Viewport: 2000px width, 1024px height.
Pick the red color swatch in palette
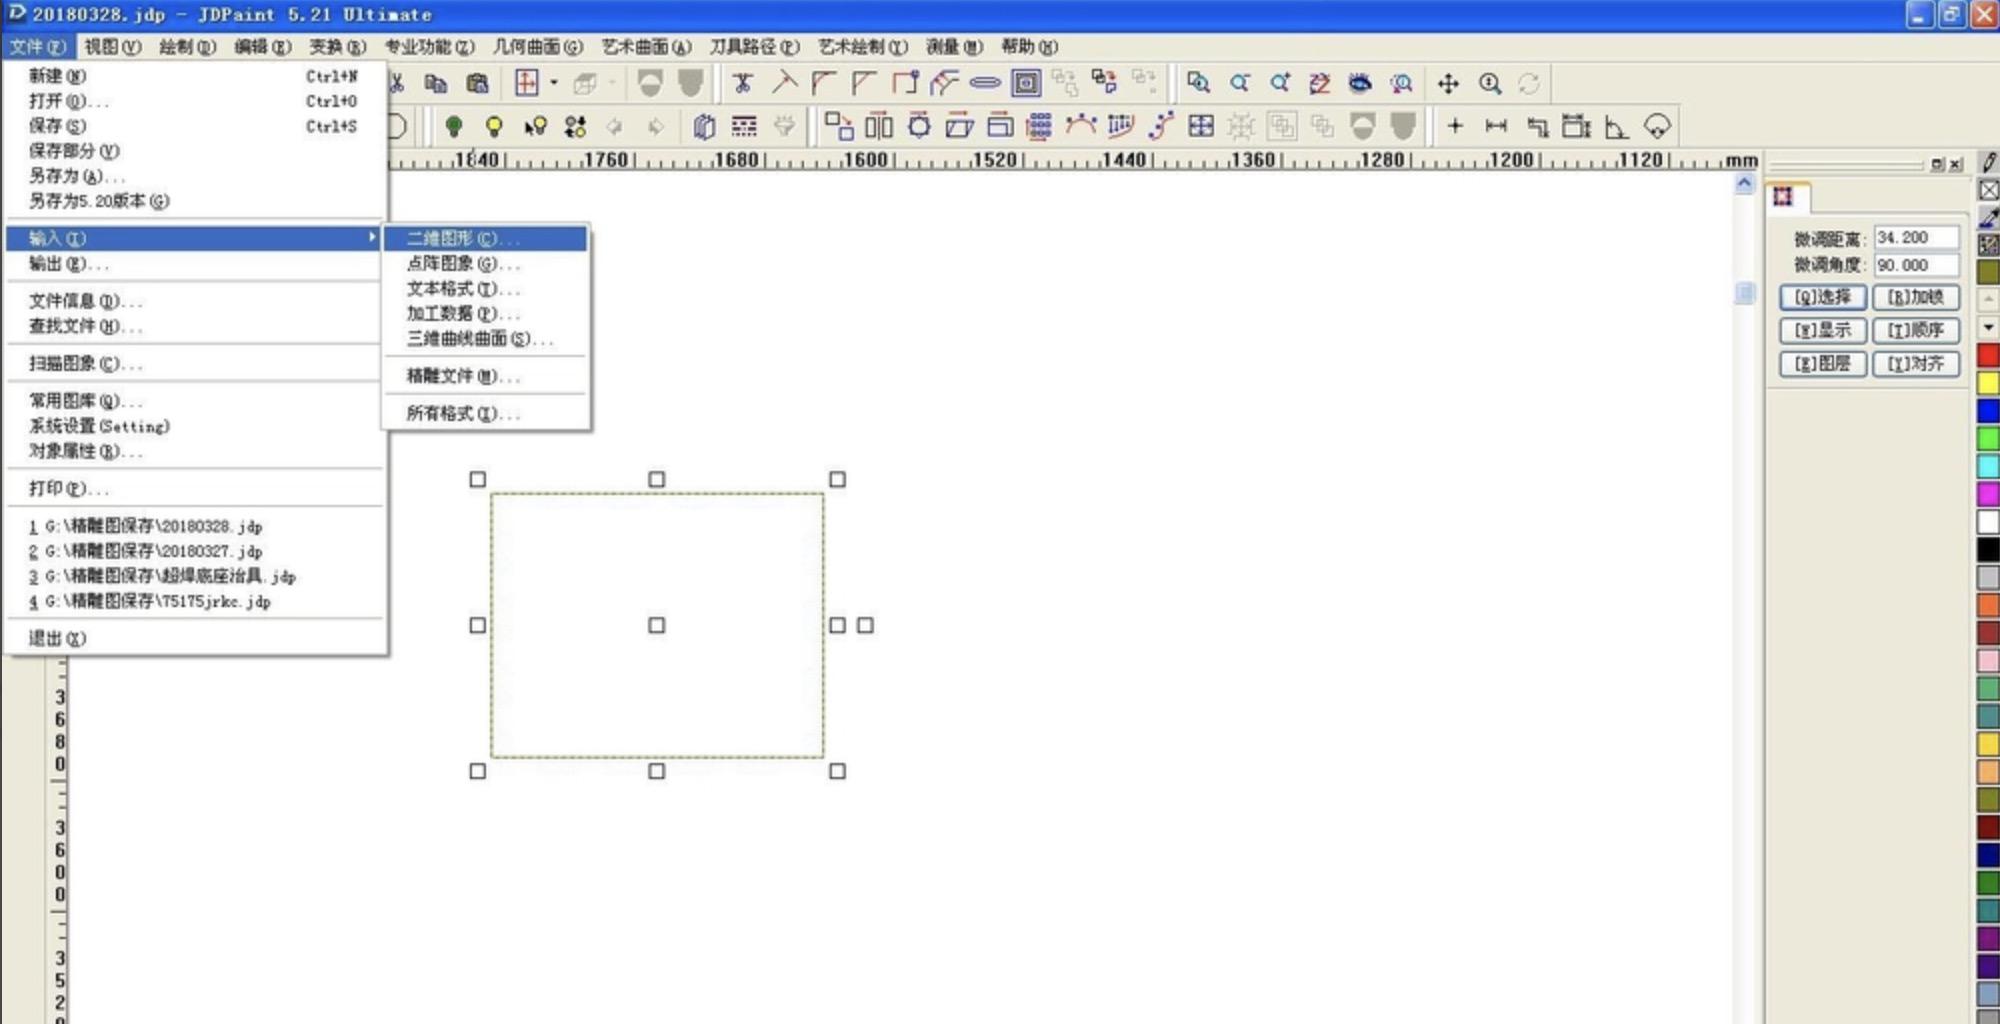(1988, 356)
